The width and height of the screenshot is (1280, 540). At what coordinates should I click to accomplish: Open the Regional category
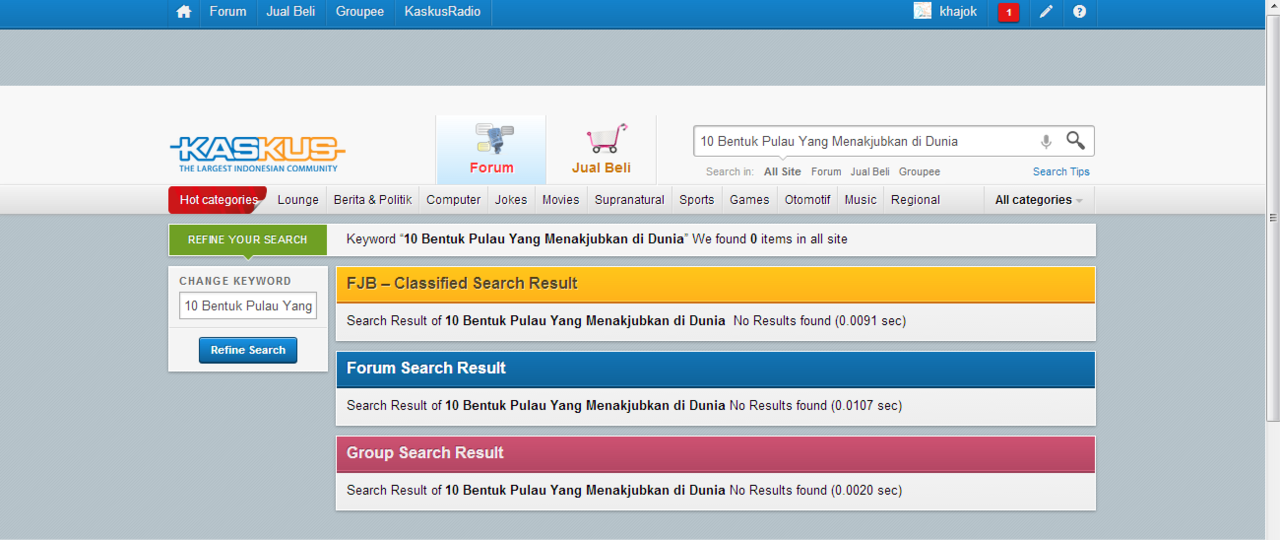[x=915, y=200]
